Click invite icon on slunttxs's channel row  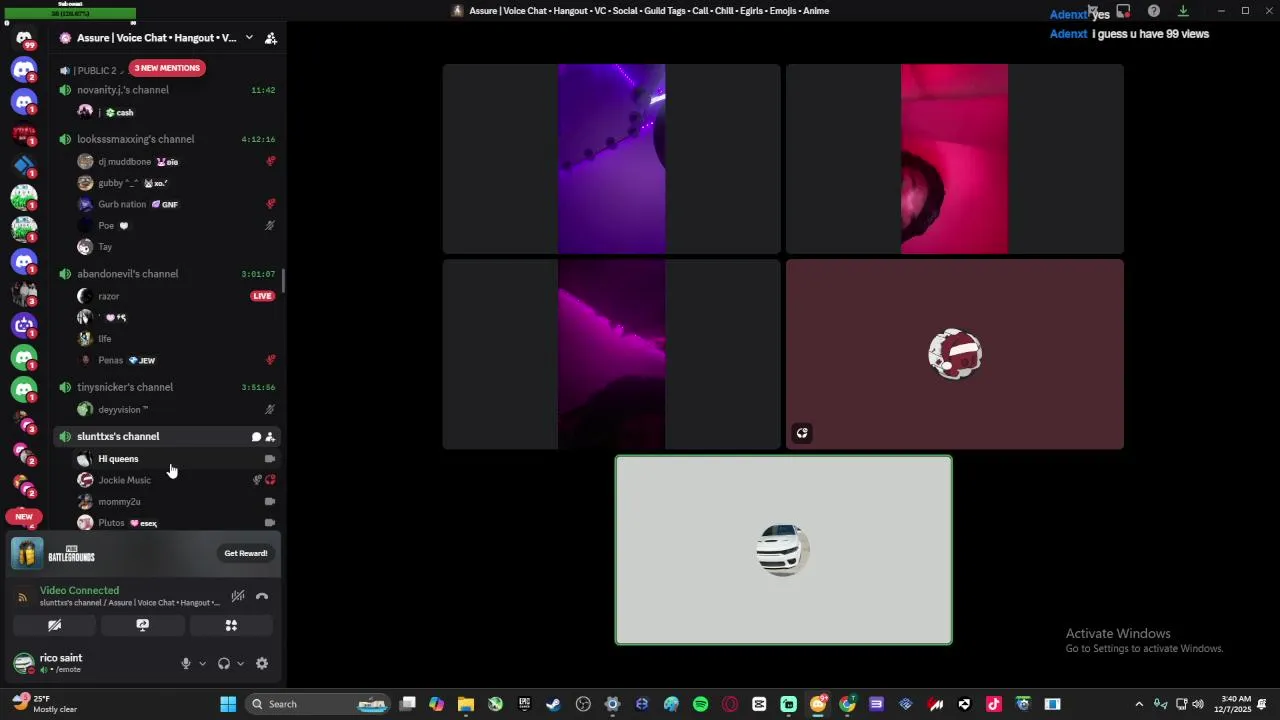tap(270, 437)
